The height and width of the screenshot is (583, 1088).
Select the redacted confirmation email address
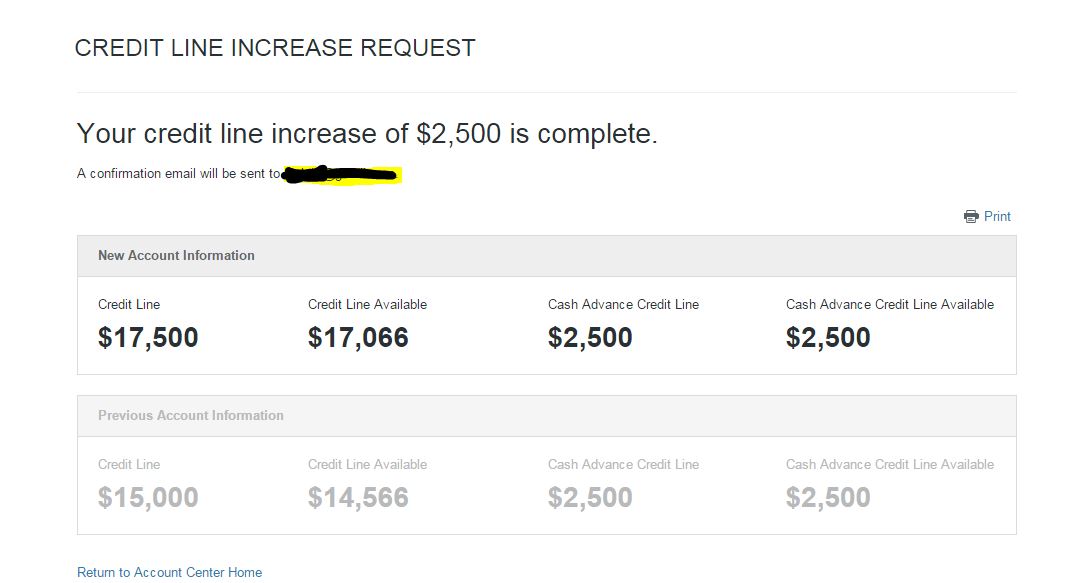(x=341, y=176)
